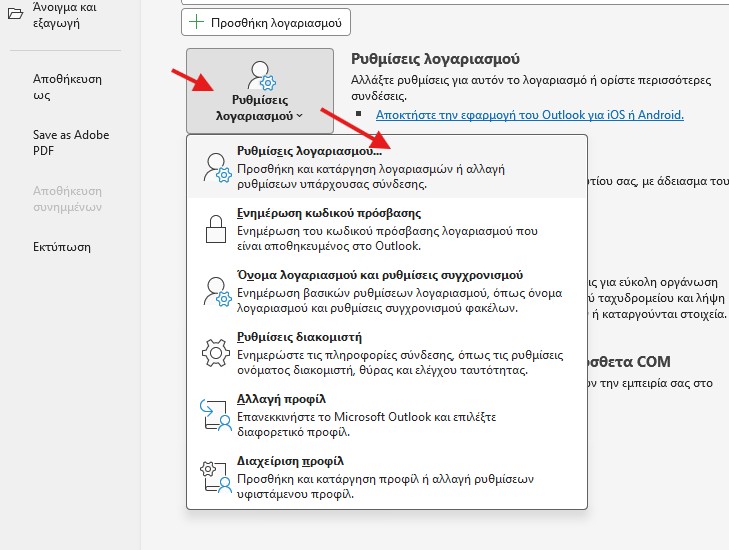Open Αποθήκευση ως in the left sidebar
This screenshot has height=550, width=729.
point(67,87)
